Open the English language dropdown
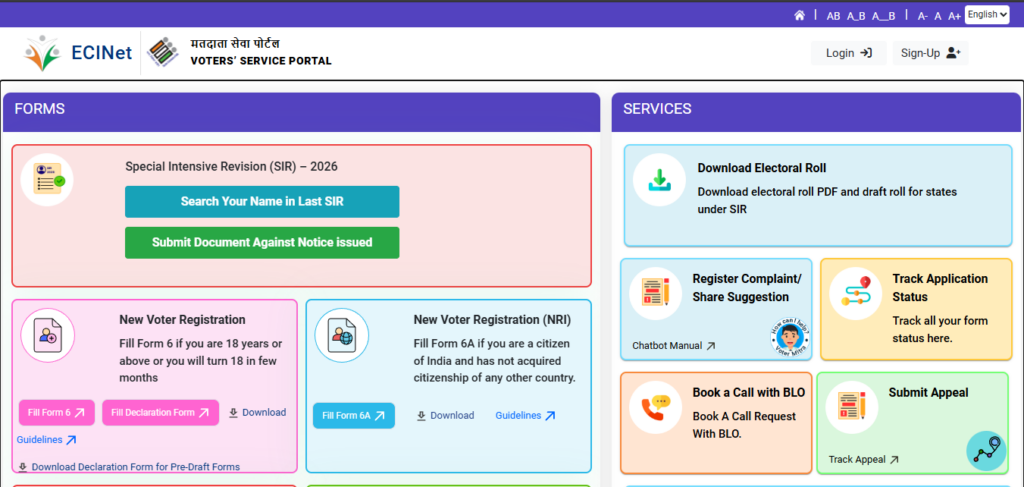 click(x=987, y=14)
